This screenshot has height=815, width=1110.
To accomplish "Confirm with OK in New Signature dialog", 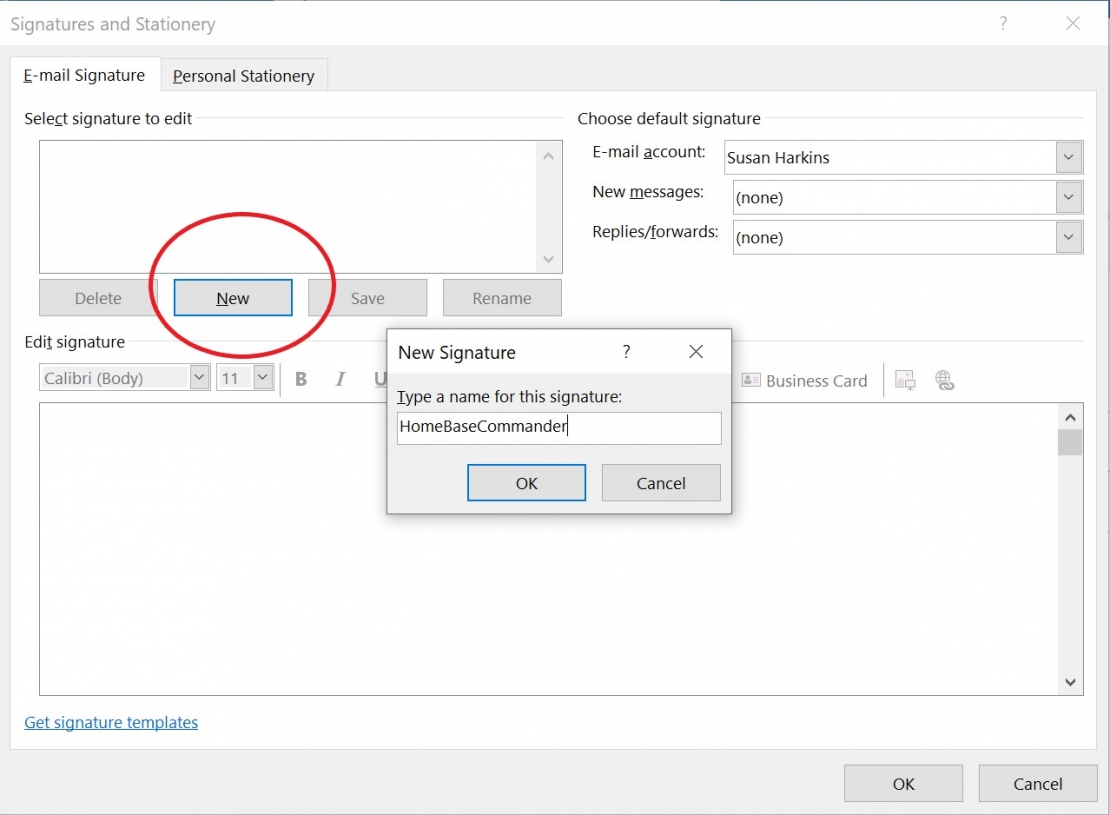I will pyautogui.click(x=526, y=482).
